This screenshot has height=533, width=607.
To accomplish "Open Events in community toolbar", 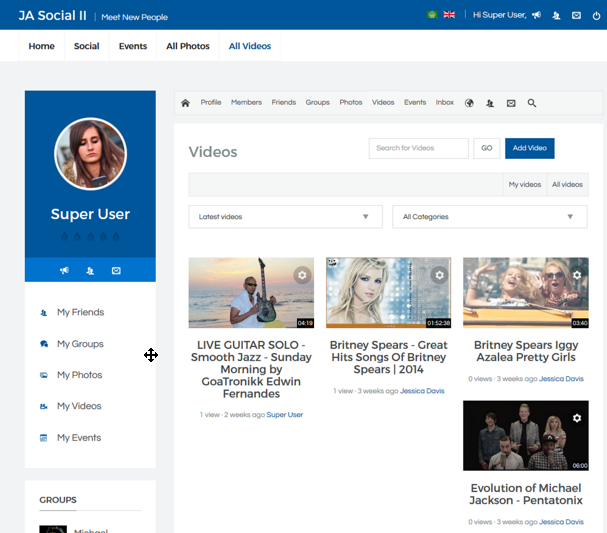I will click(x=415, y=102).
